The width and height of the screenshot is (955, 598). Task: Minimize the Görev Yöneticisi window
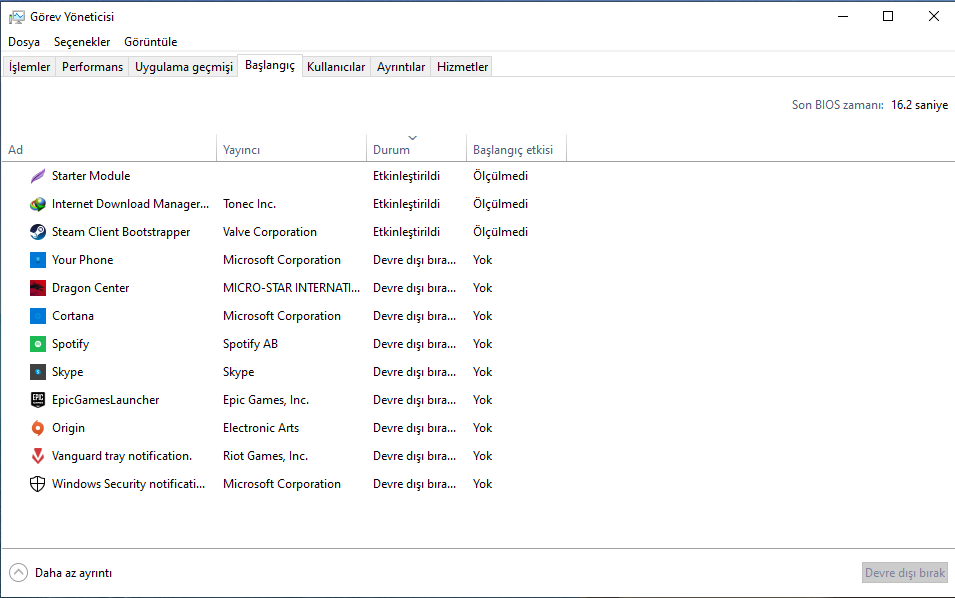pos(843,16)
